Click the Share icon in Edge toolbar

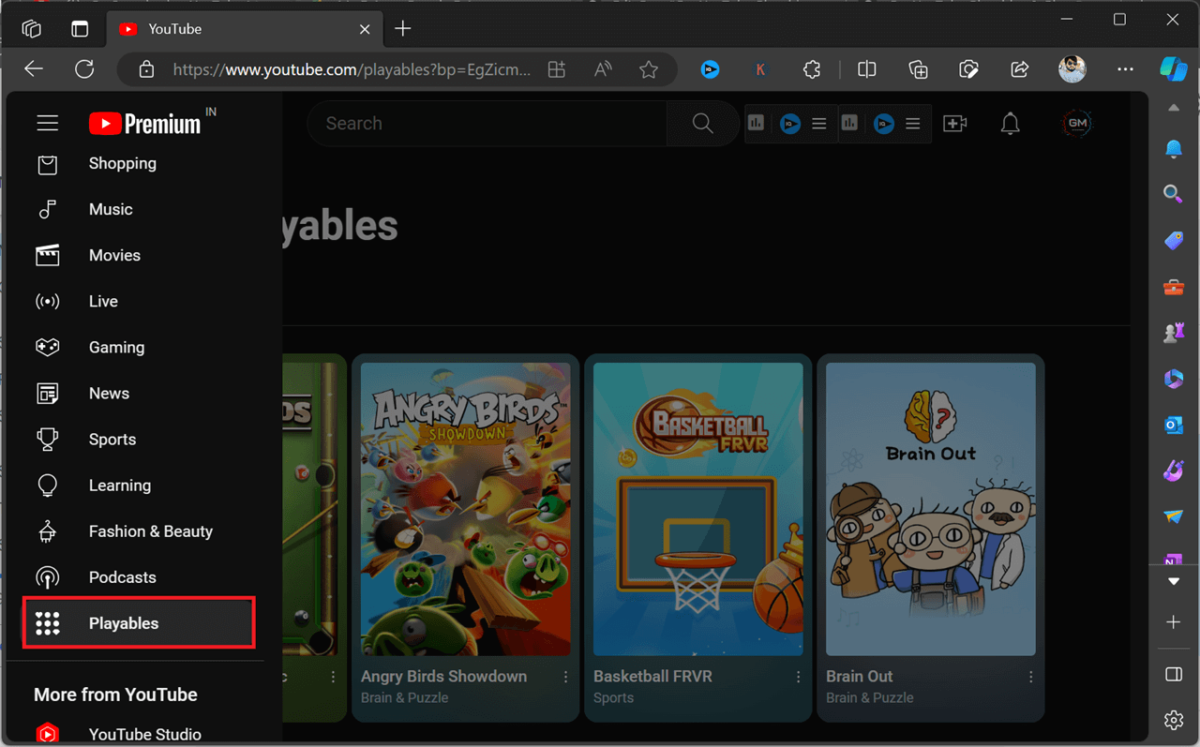click(1020, 69)
